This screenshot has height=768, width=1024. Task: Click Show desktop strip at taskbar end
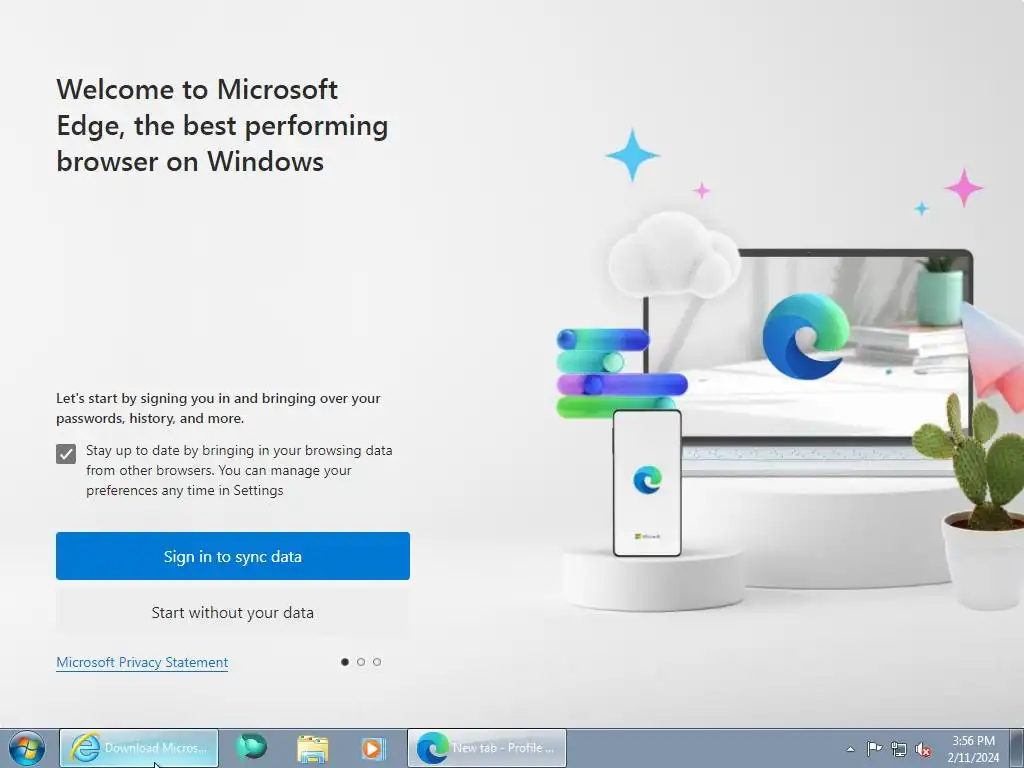pyautogui.click(x=1017, y=748)
